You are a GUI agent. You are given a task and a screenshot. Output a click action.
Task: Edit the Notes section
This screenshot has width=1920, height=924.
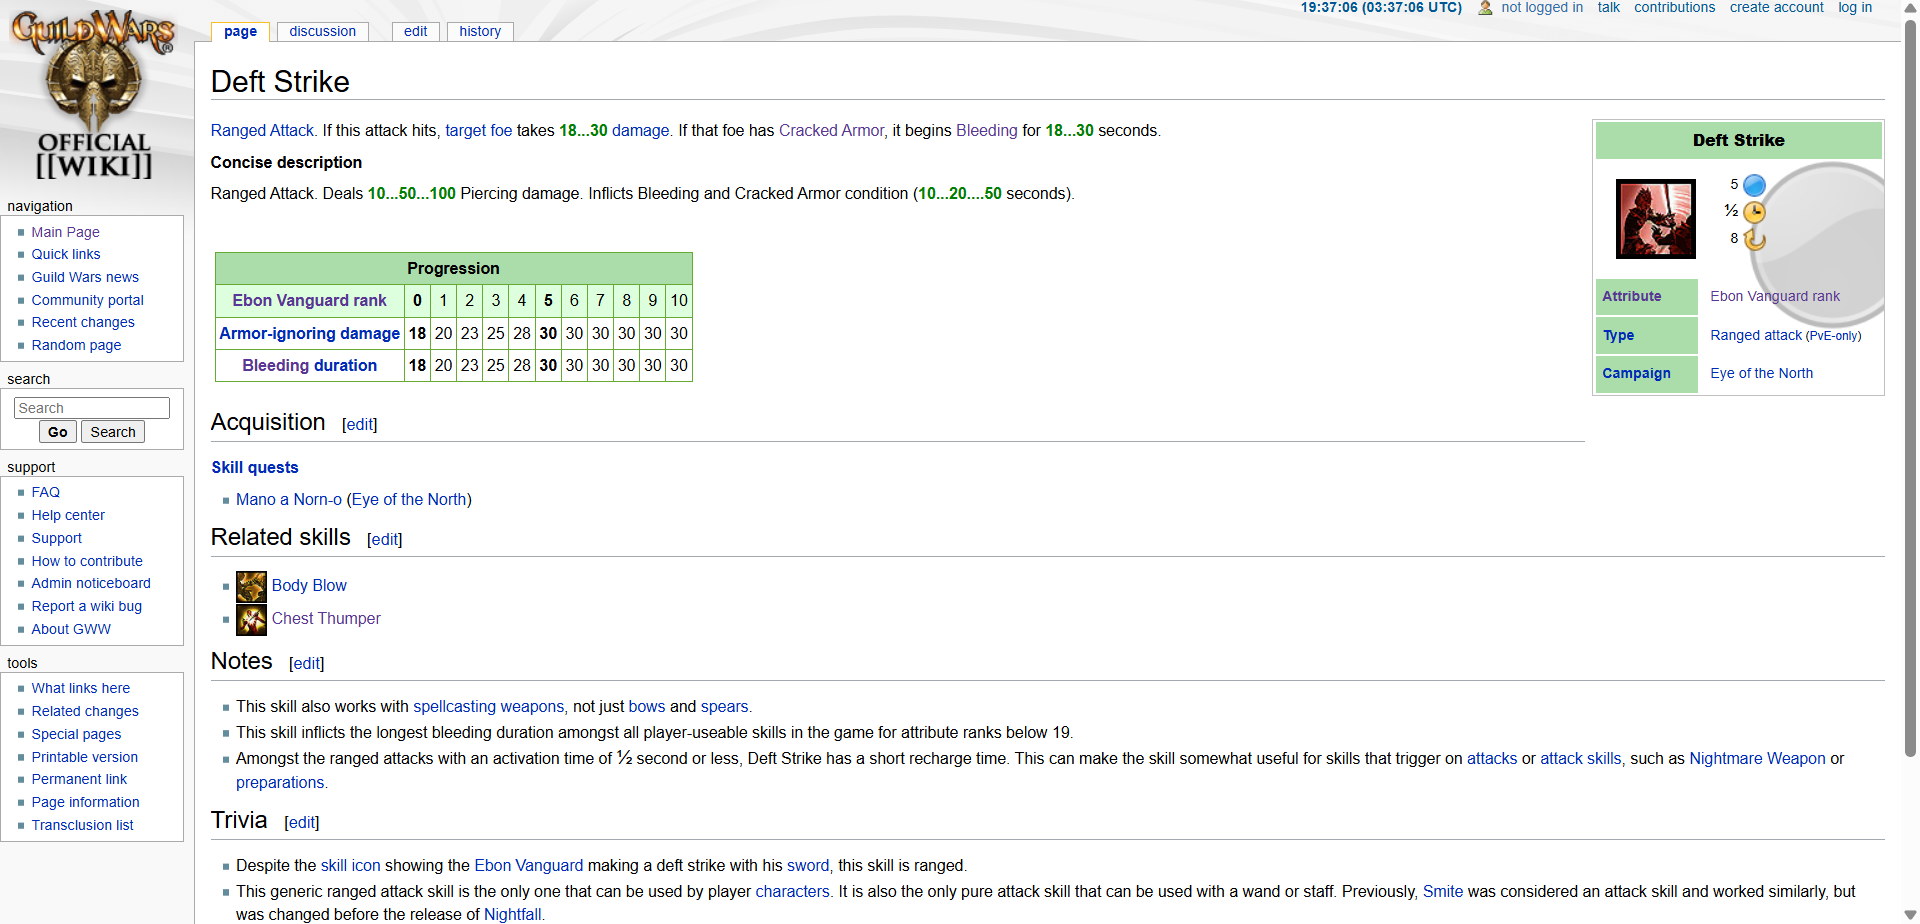pyautogui.click(x=306, y=663)
